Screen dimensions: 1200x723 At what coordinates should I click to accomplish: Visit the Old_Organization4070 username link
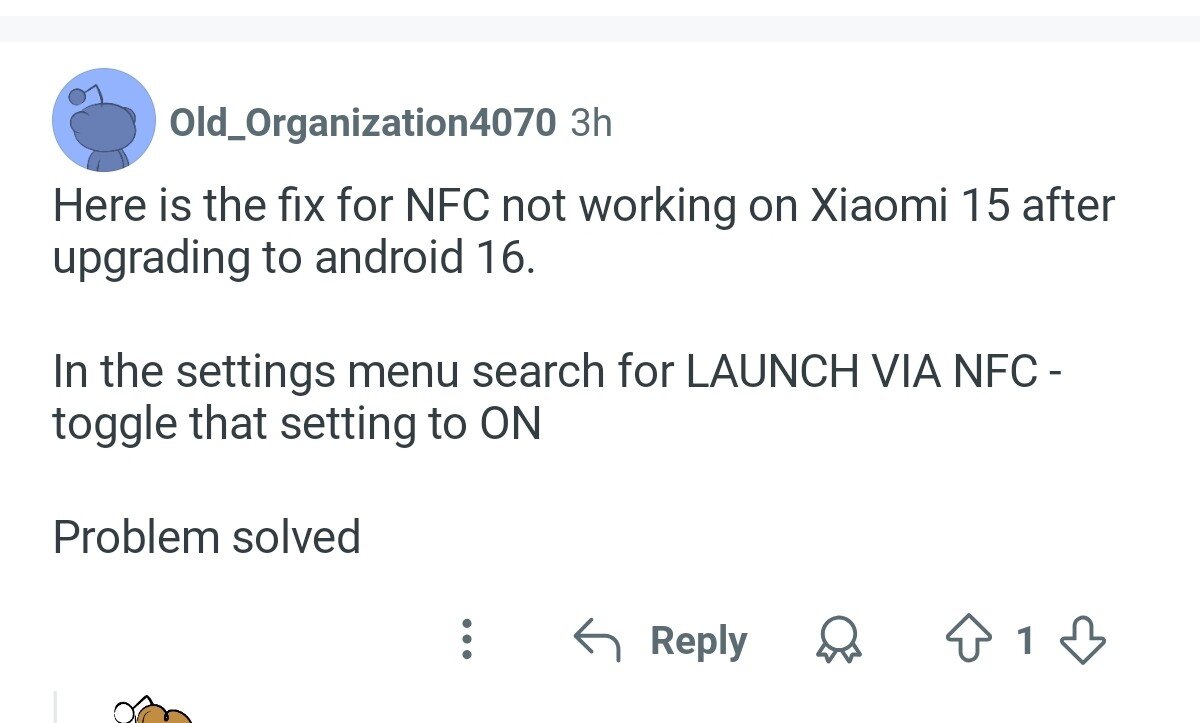[x=362, y=123]
